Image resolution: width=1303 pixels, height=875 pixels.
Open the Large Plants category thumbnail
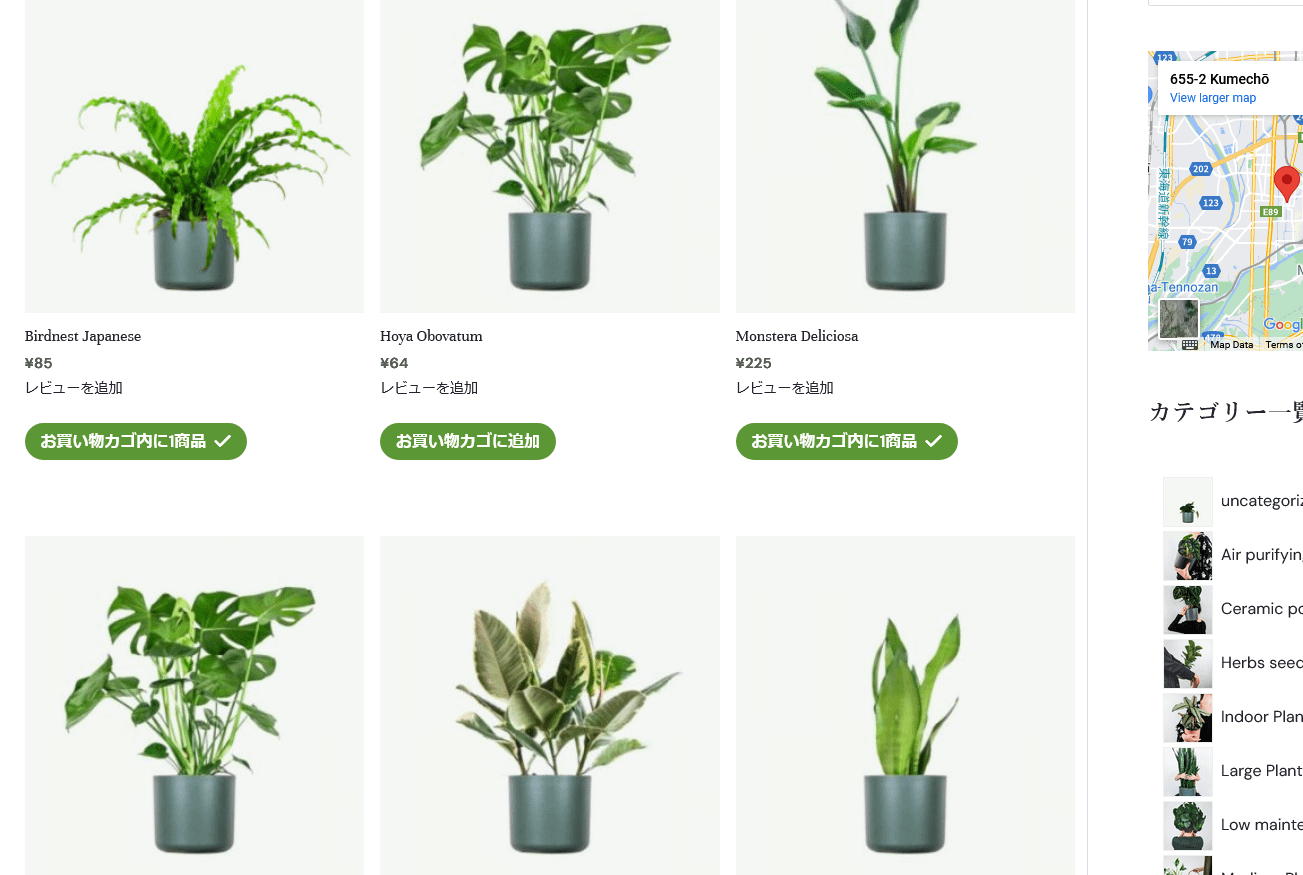1188,771
